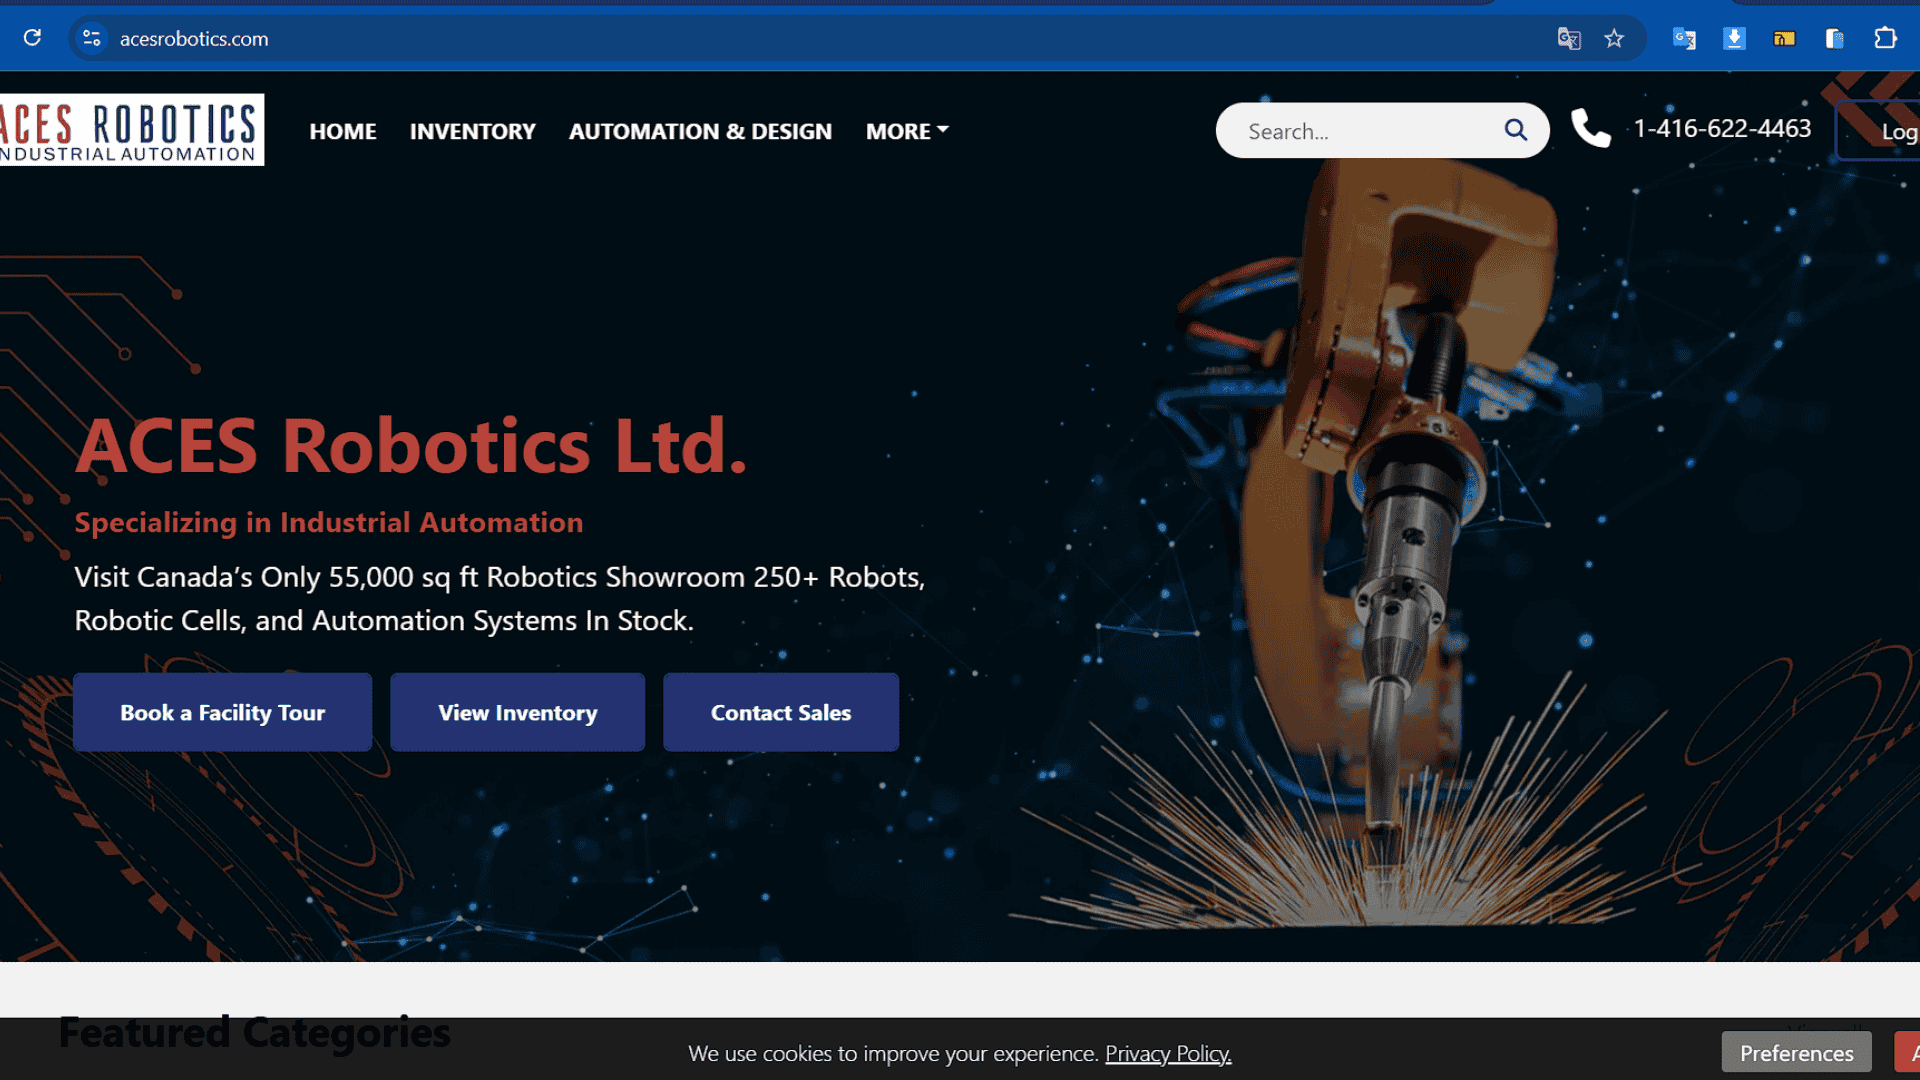Click the Contact Sales button
The height and width of the screenshot is (1080, 1920).
[x=780, y=712]
